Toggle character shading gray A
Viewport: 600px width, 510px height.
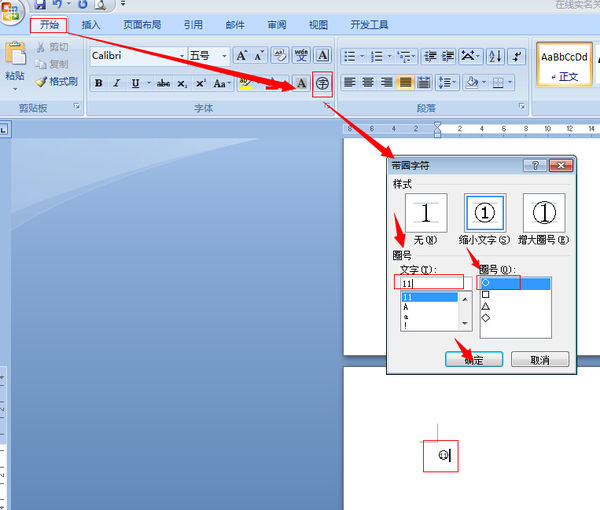(x=301, y=83)
